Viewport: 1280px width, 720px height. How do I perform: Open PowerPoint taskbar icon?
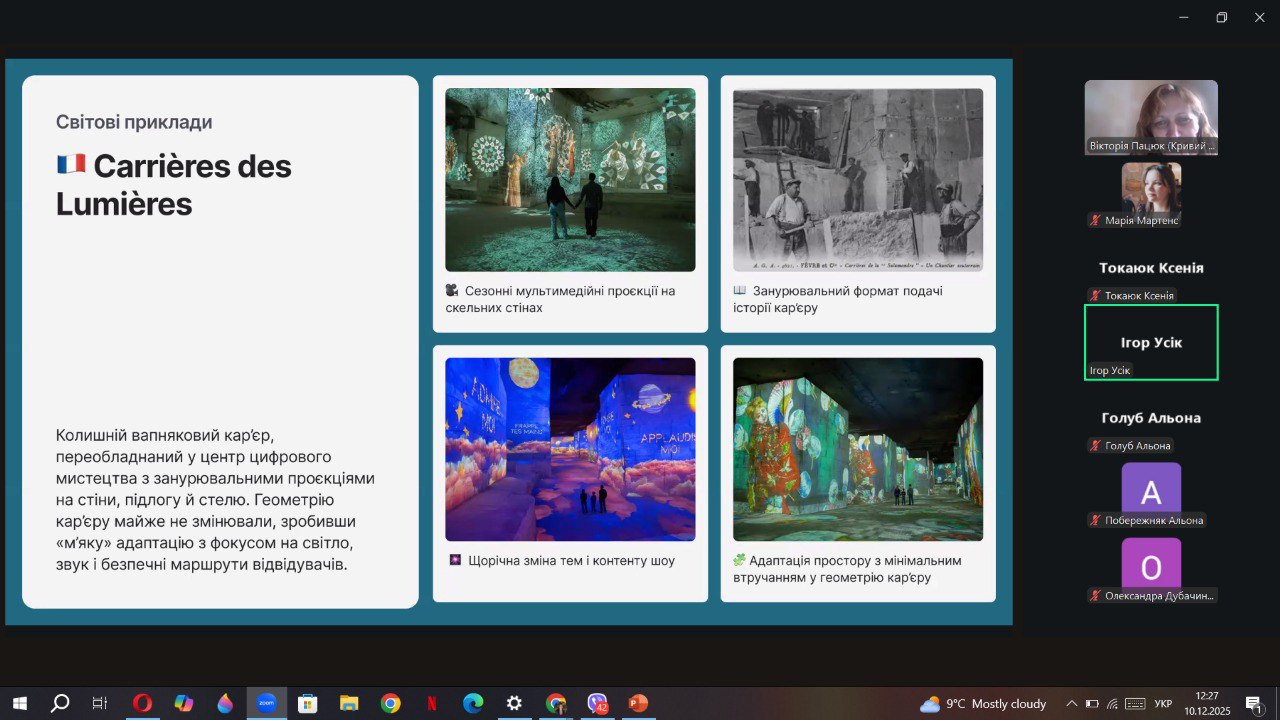click(638, 703)
